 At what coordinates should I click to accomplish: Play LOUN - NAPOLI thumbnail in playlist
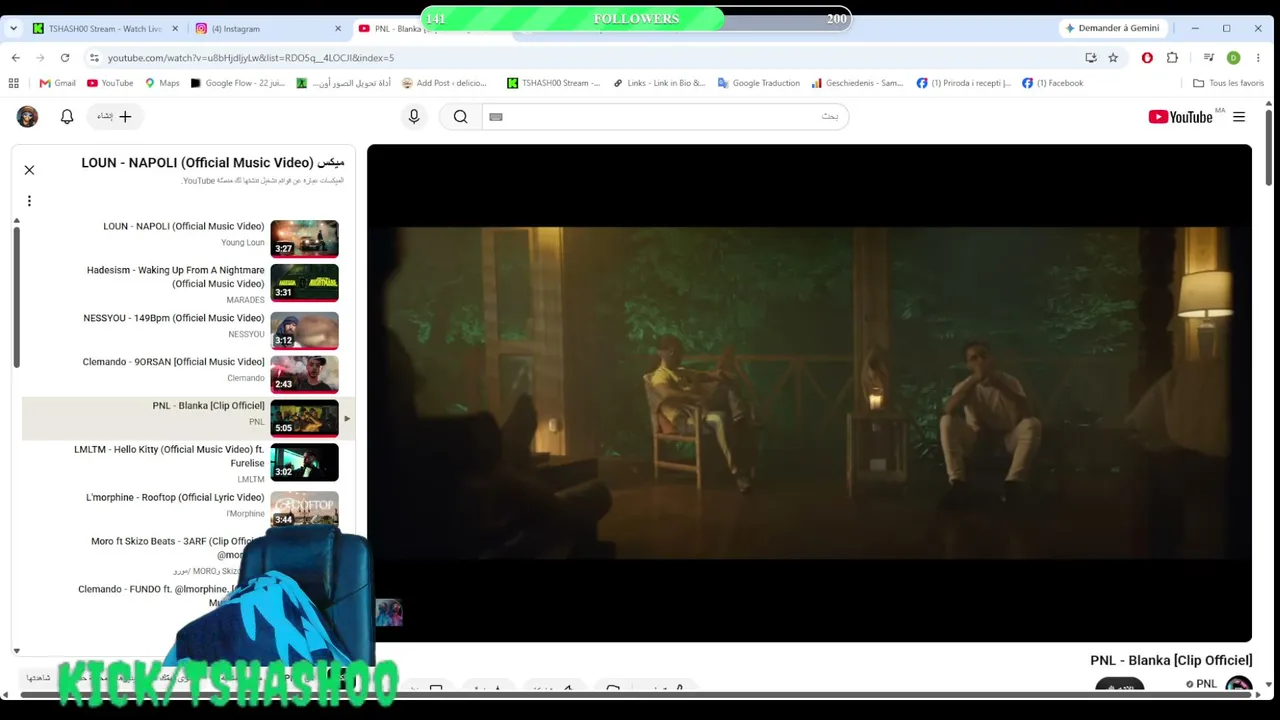304,238
